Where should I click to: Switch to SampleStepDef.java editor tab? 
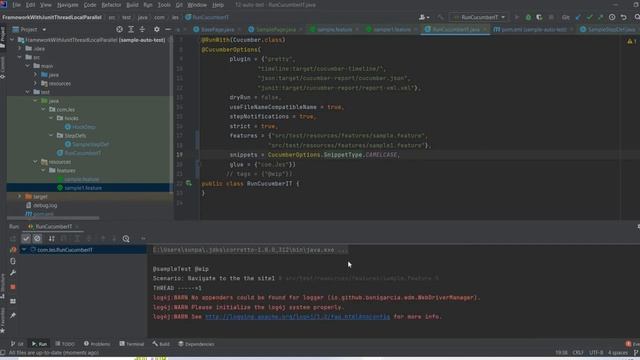pyautogui.click(x=608, y=29)
